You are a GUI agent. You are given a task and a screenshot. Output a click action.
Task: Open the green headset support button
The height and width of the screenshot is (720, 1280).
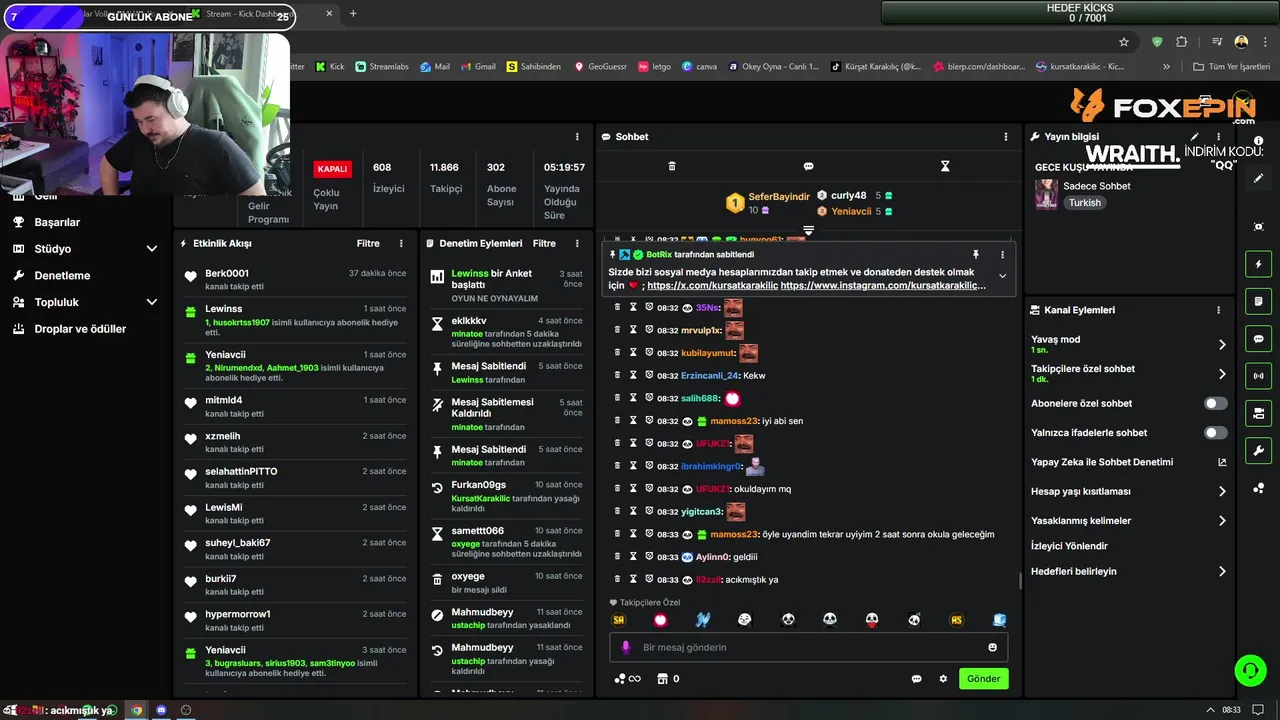point(1251,670)
